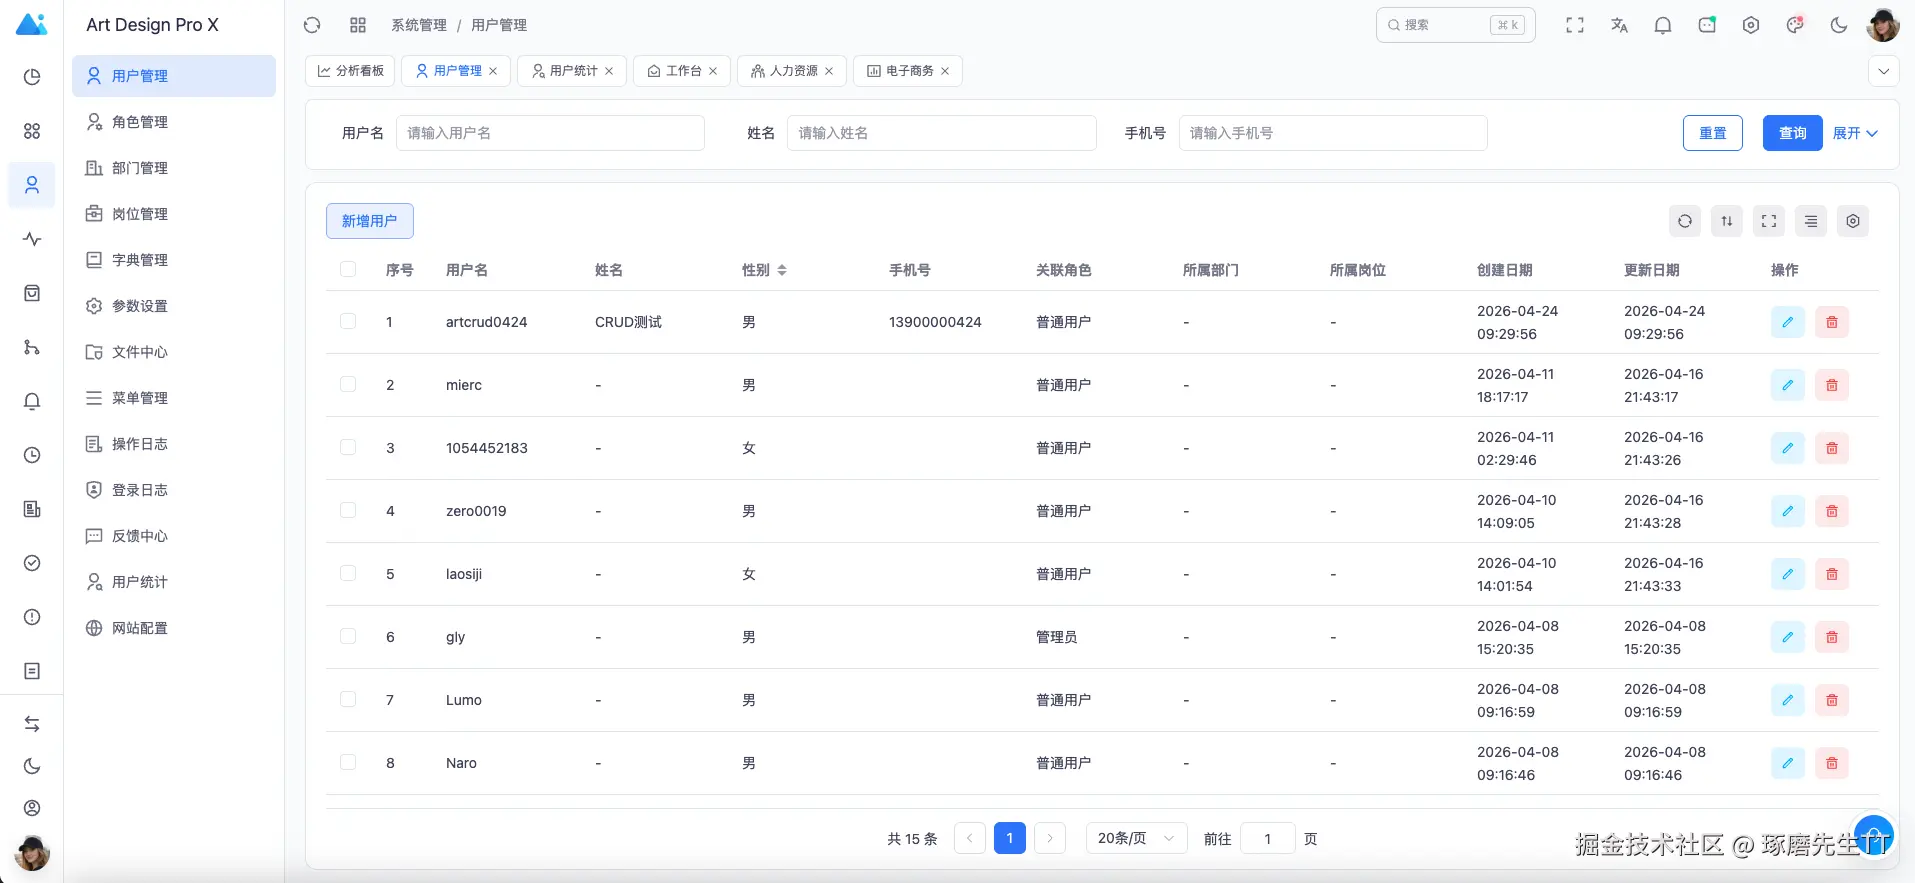The width and height of the screenshot is (1915, 883).
Task: Focus the 请输入用户名 input field
Action: 550,133
